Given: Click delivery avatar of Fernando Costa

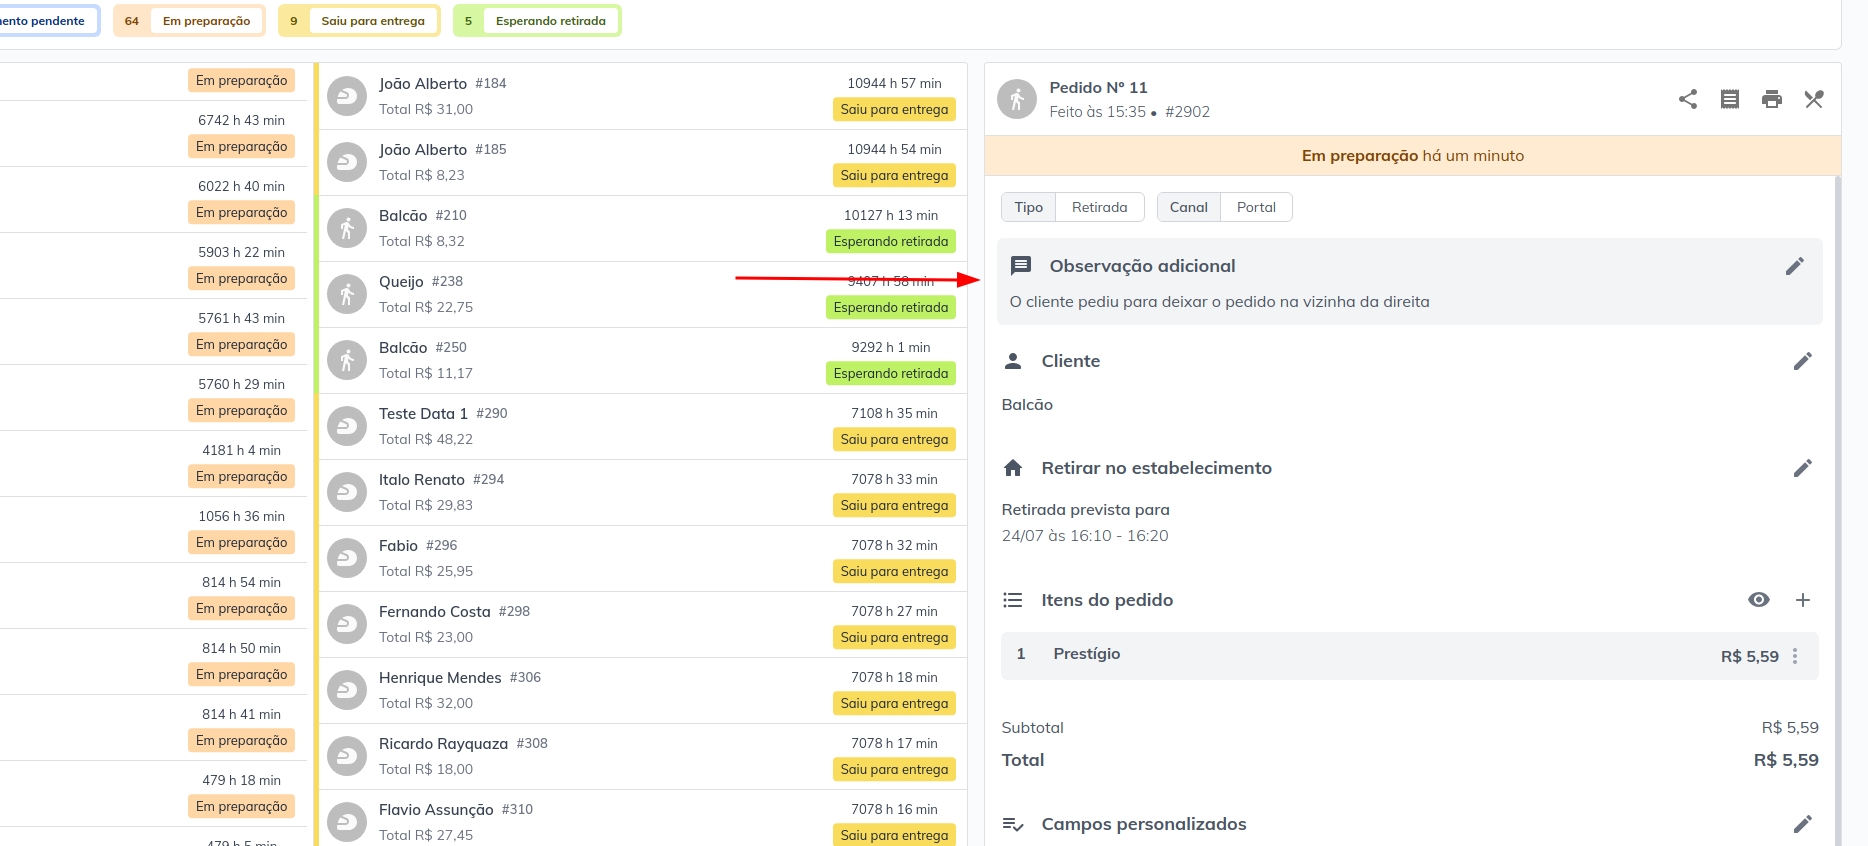Looking at the screenshot, I should coord(347,624).
